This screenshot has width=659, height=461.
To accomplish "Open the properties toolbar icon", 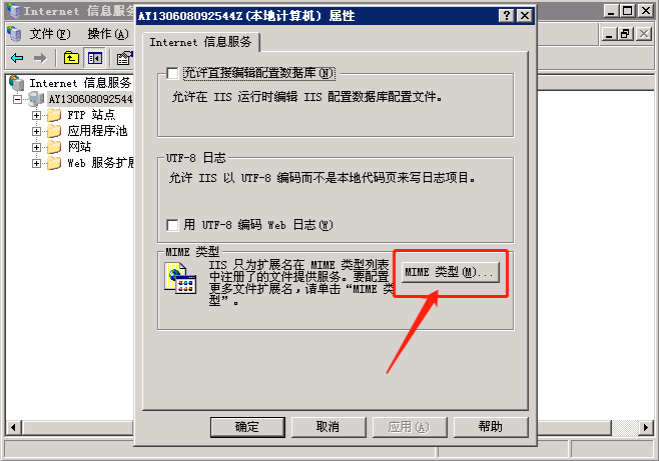I will tap(124, 58).
